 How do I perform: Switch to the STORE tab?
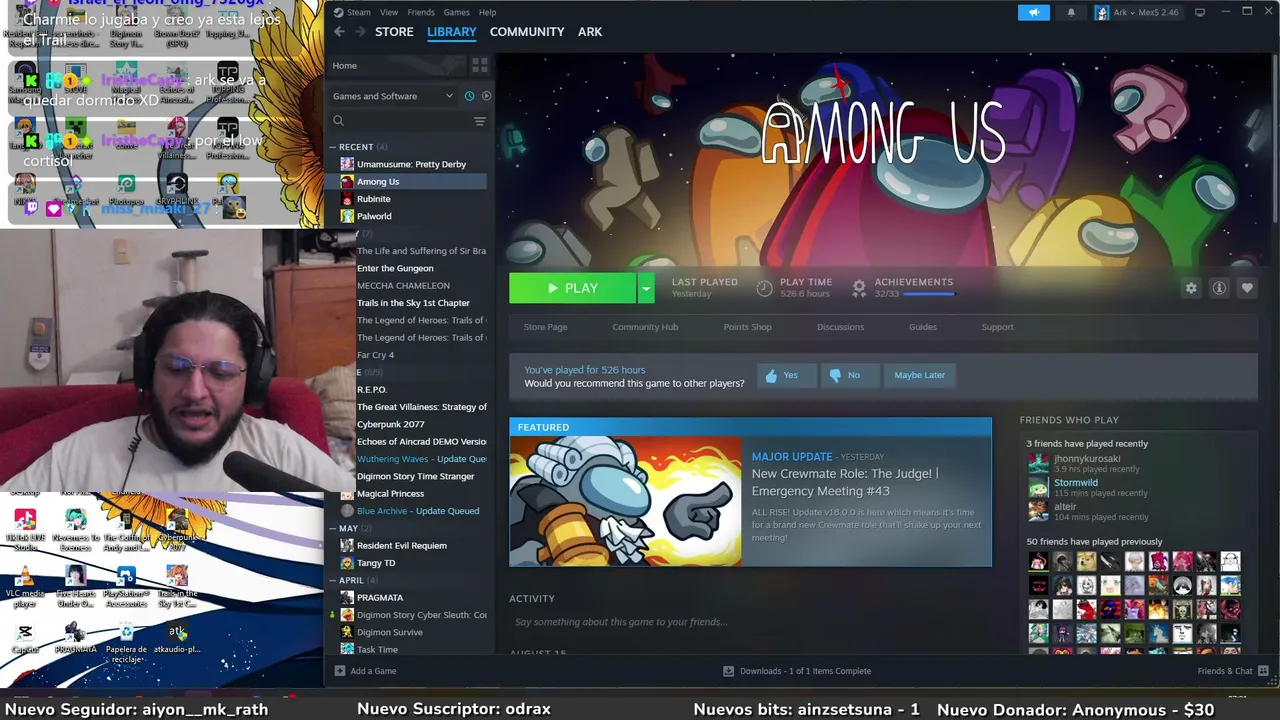coord(394,32)
